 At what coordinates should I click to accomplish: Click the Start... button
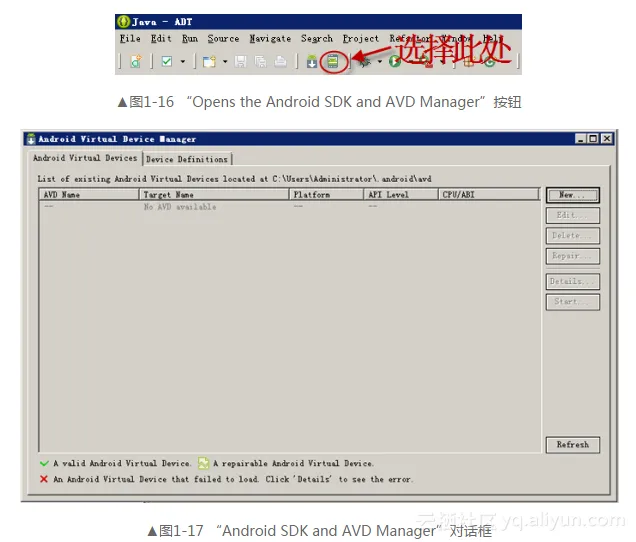[572, 302]
